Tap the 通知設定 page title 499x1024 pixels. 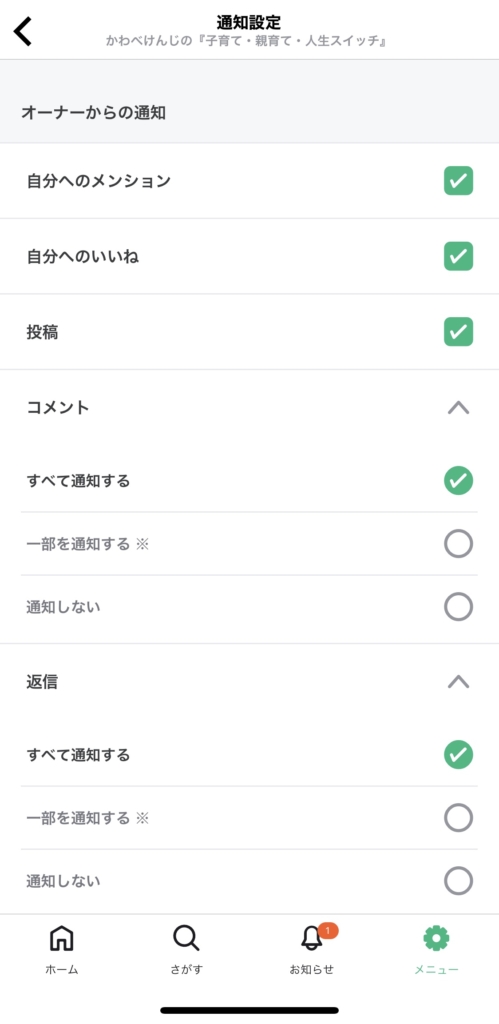249,22
